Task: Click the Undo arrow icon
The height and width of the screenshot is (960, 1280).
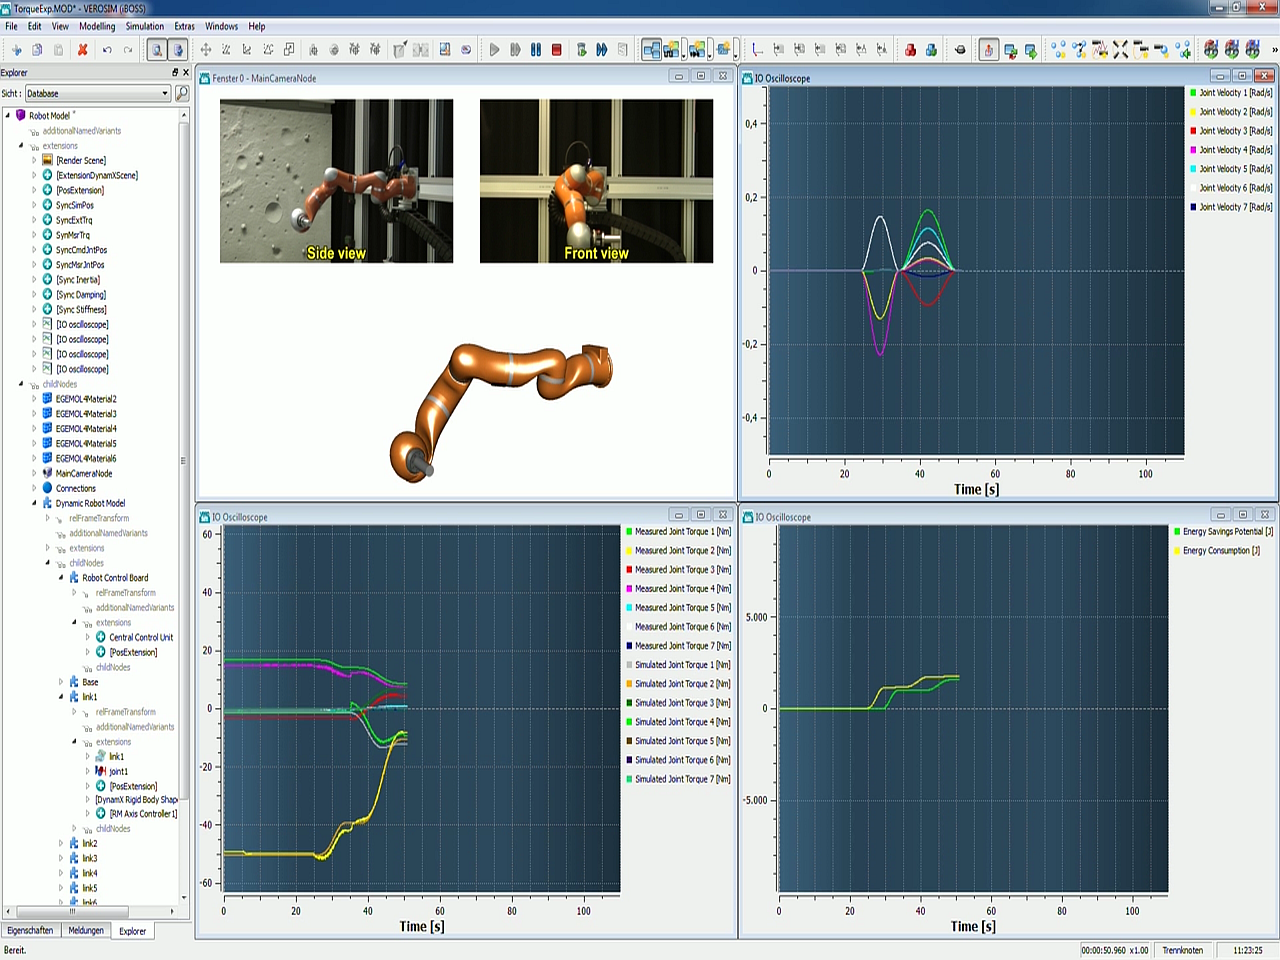Action: point(107,49)
